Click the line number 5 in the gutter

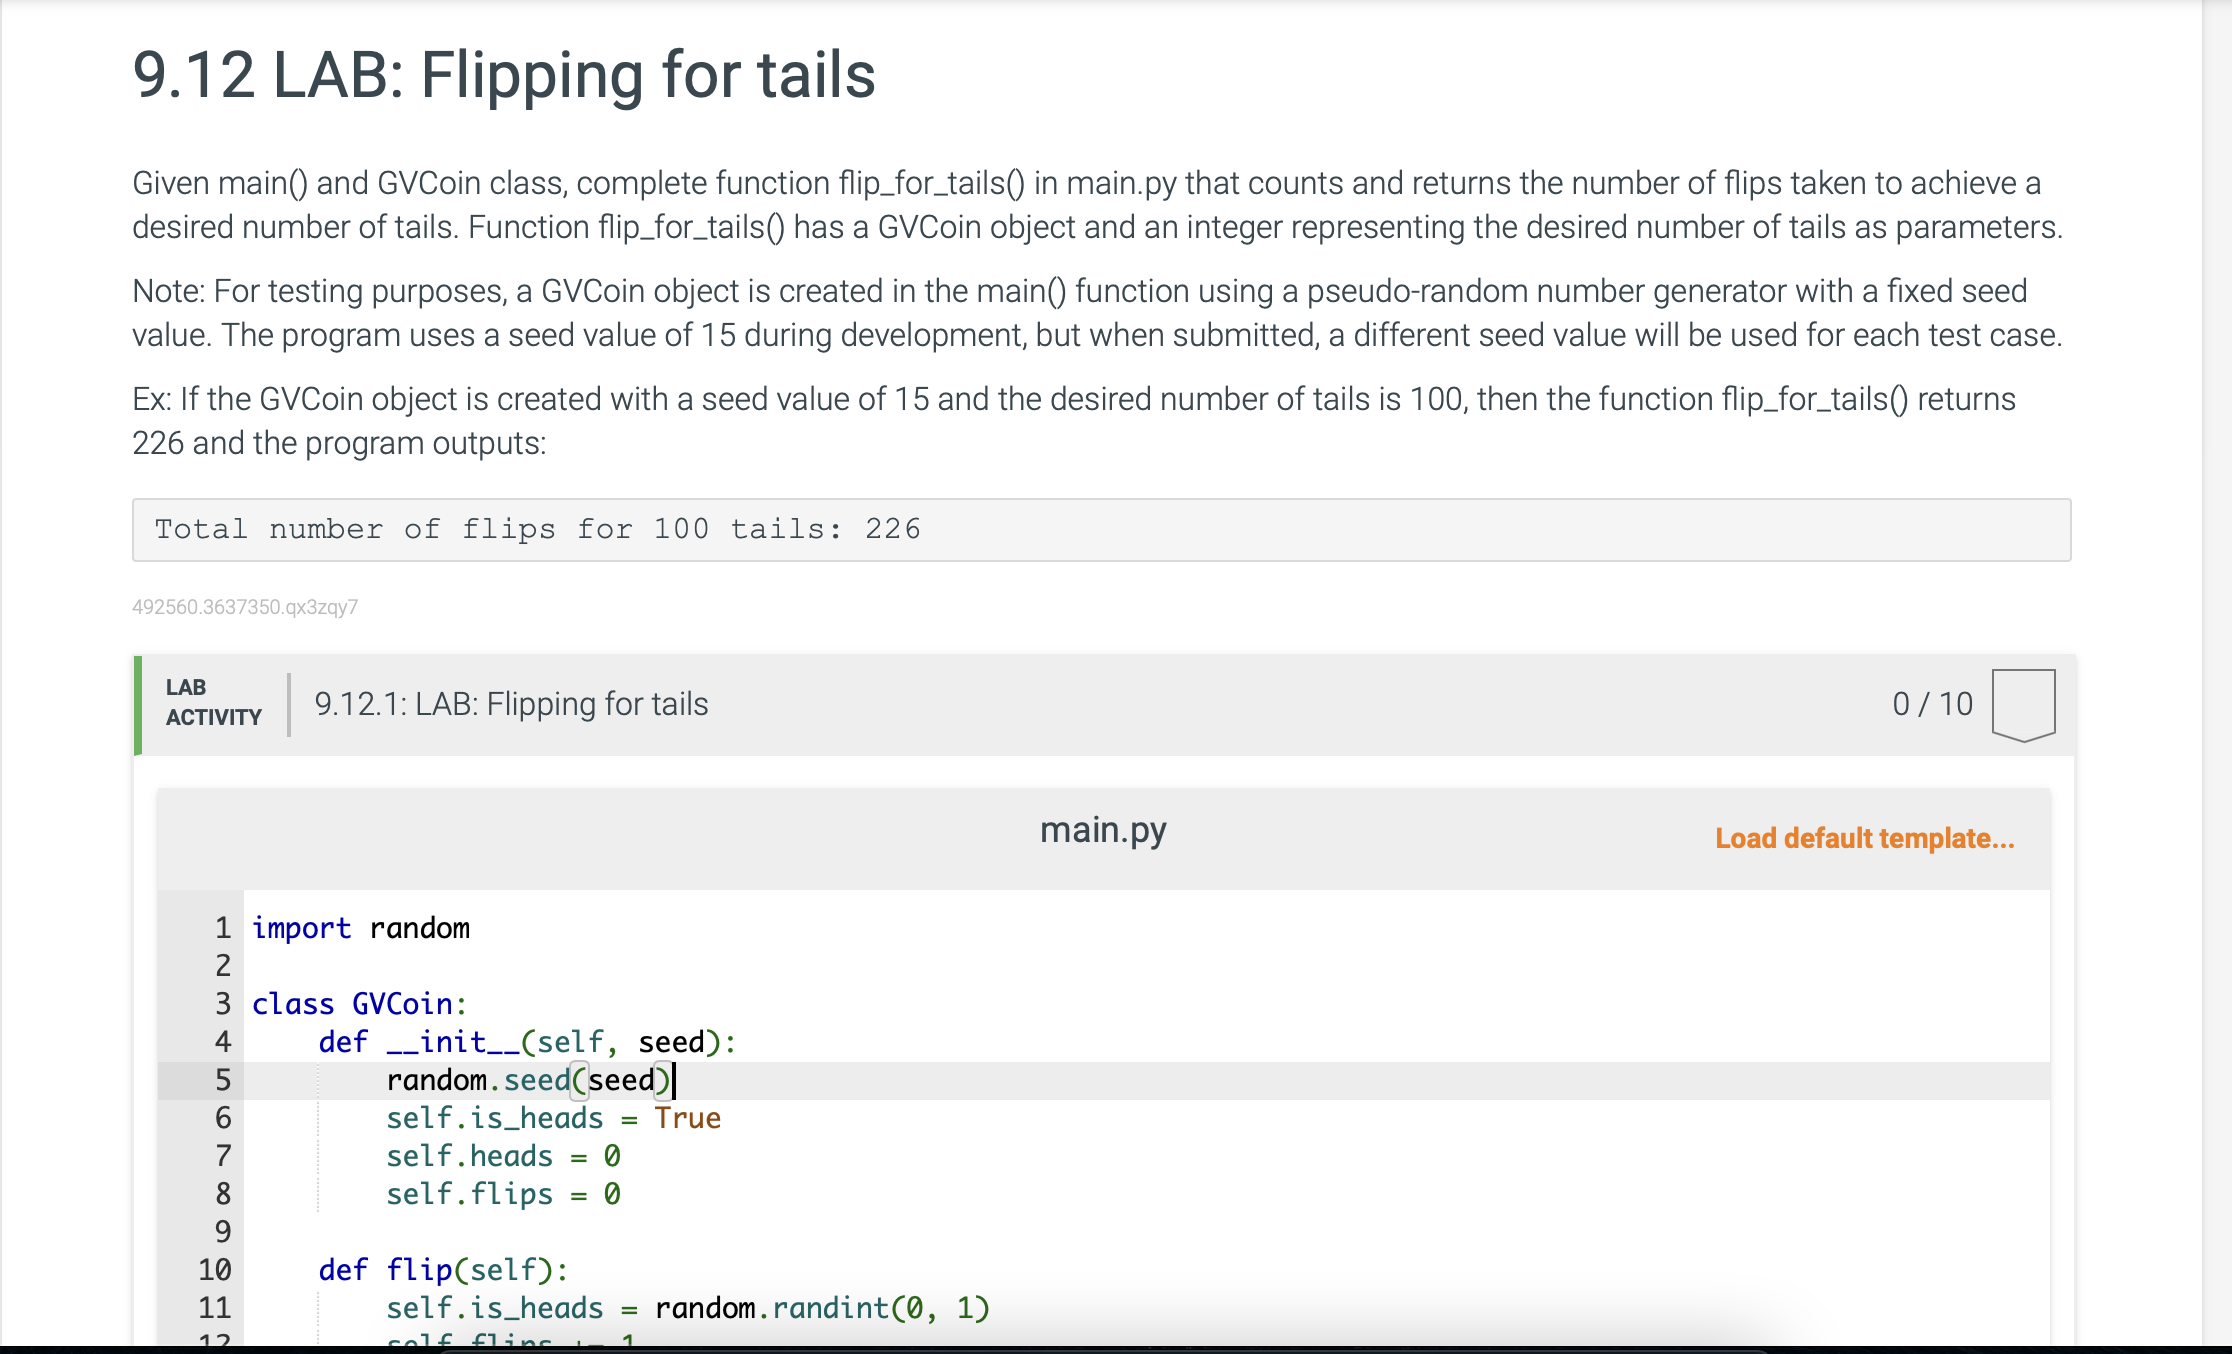pos(222,1079)
